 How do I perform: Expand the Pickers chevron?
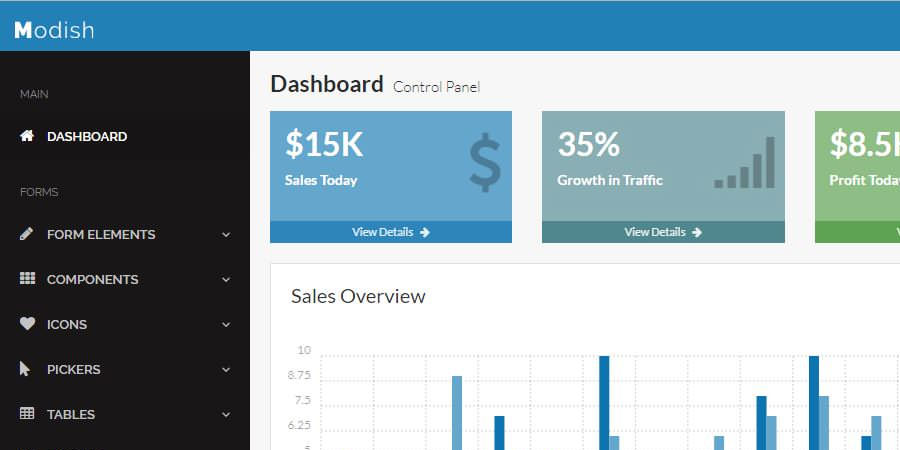coord(226,369)
